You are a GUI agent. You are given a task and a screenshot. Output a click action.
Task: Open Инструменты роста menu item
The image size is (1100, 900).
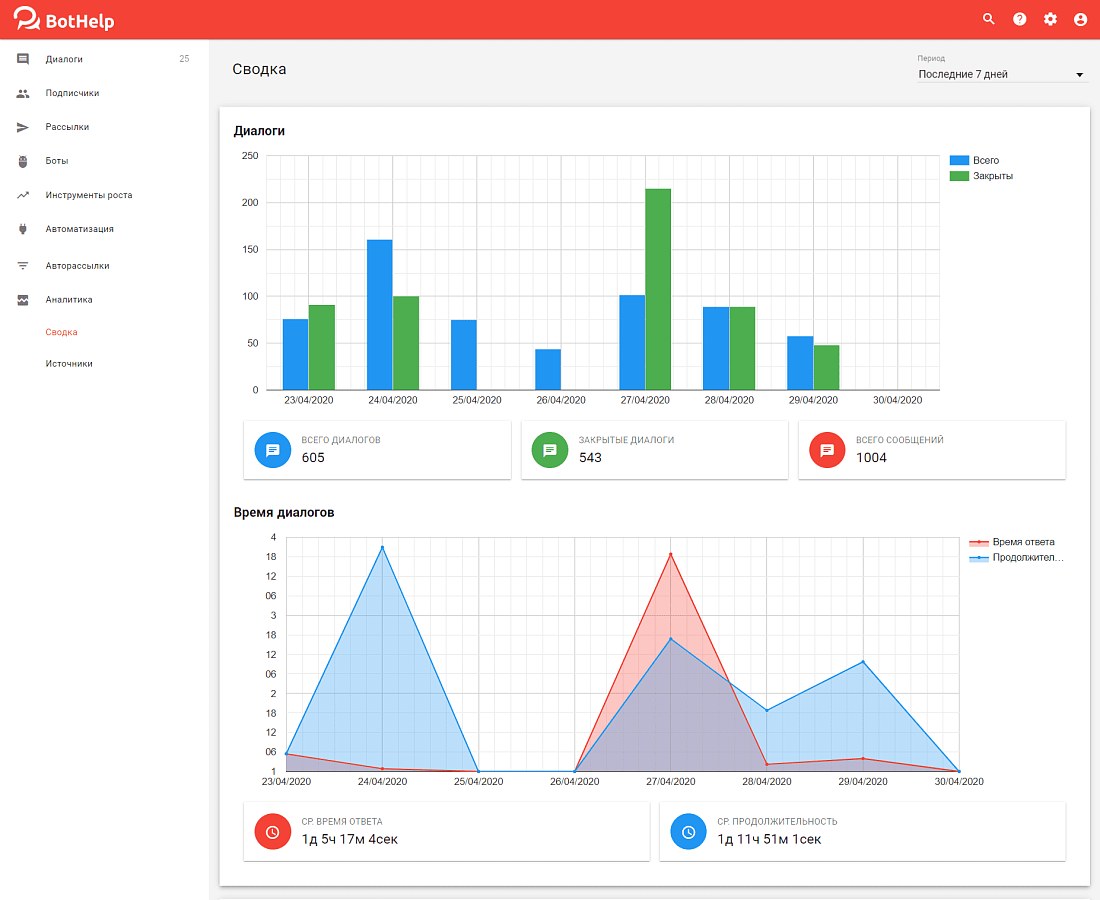105,195
